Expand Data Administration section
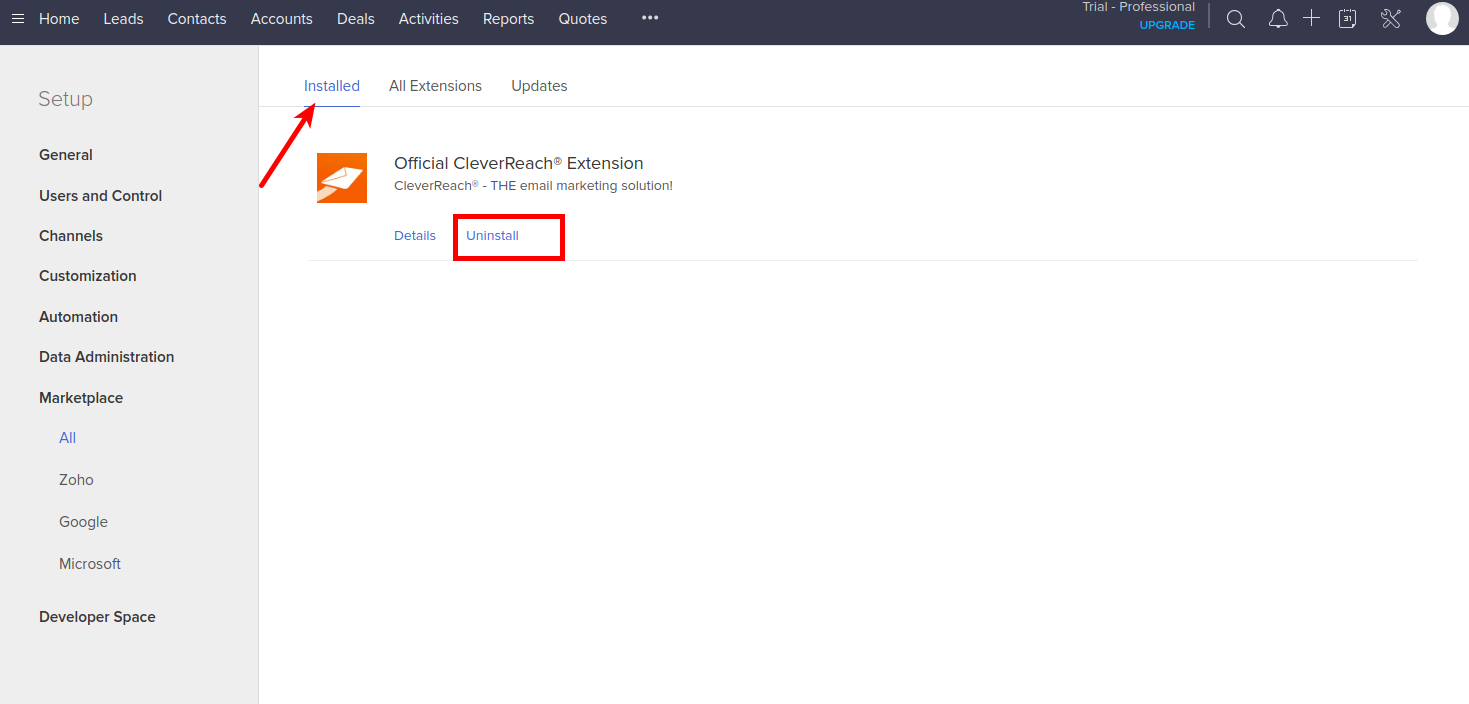The width and height of the screenshot is (1469, 704). tap(106, 357)
